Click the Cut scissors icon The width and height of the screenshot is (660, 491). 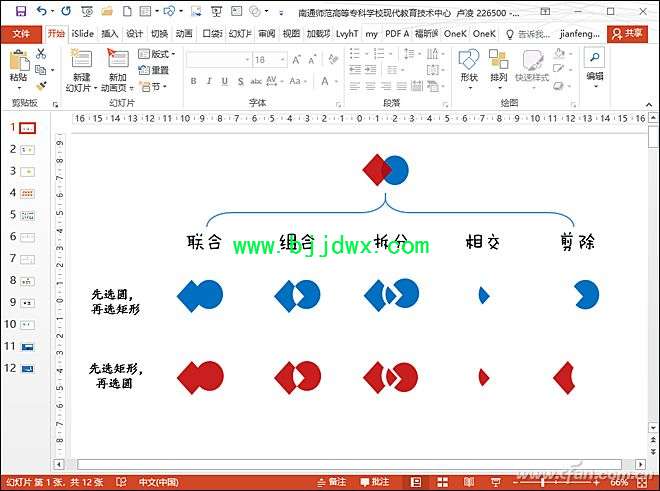point(41,53)
